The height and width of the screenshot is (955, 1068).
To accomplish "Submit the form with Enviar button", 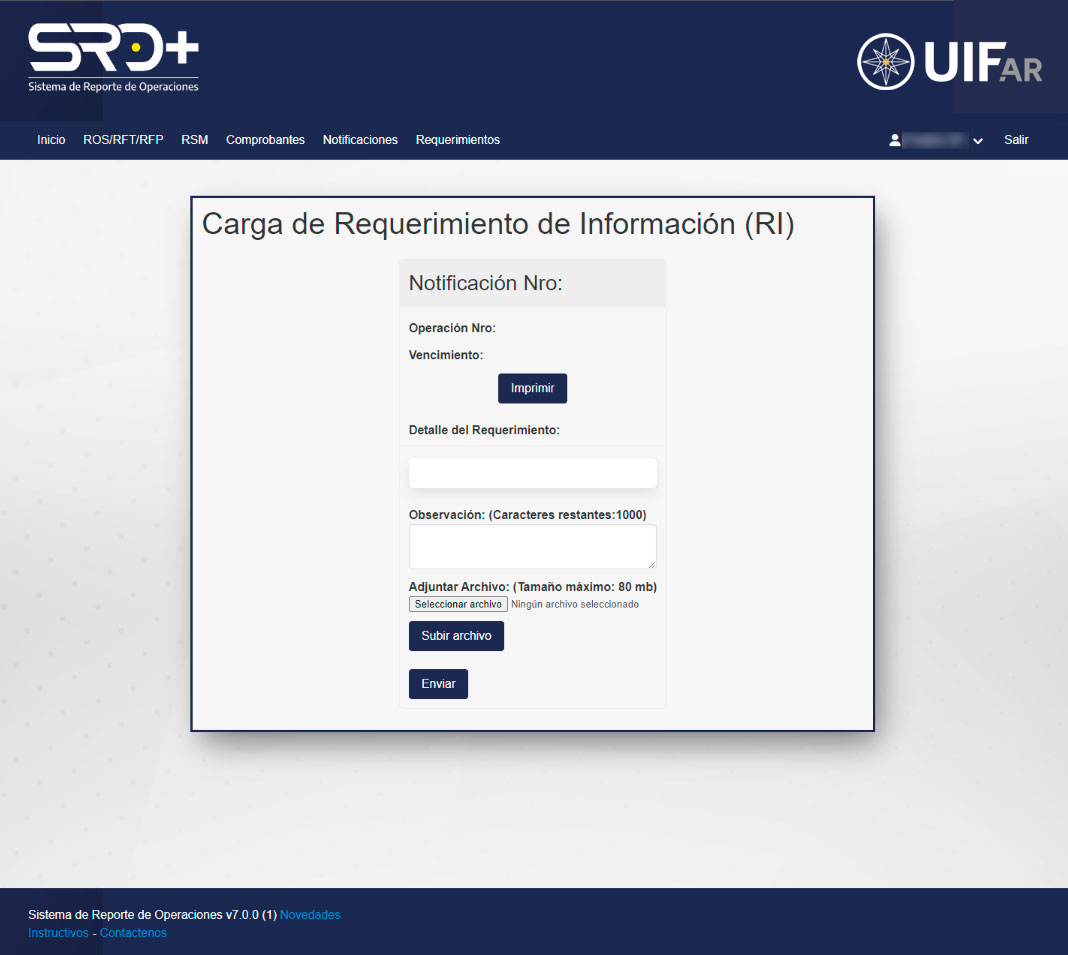I will pyautogui.click(x=438, y=684).
